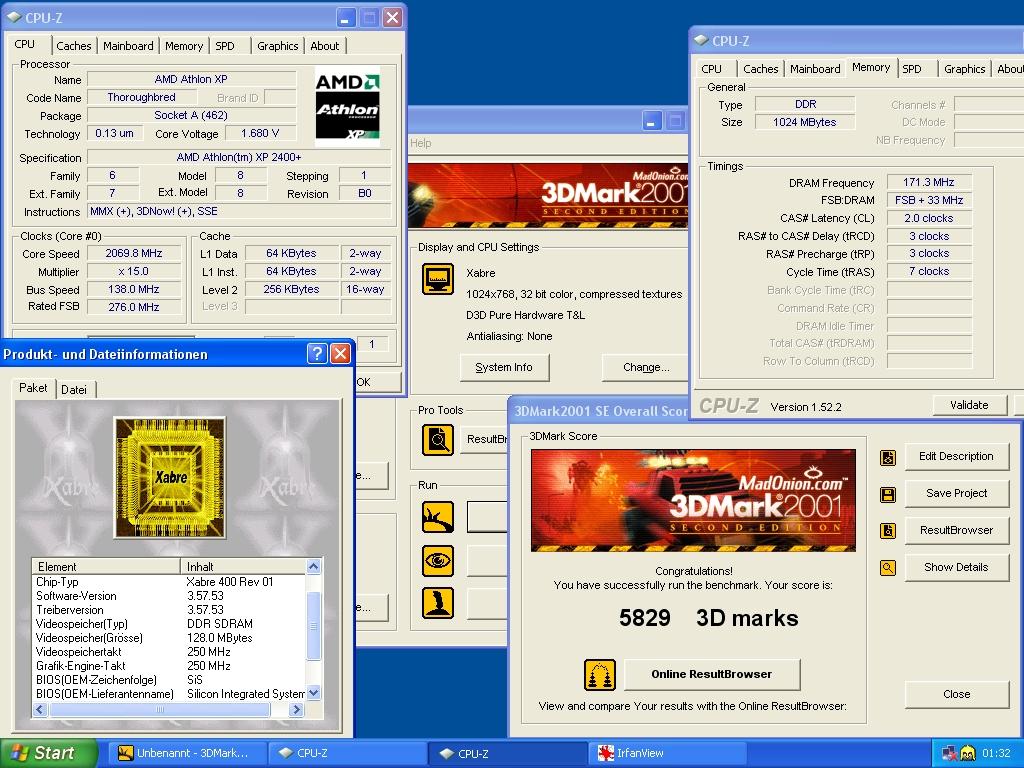This screenshot has height=768, width=1024.
Task: Click the AMD Athlon XP logo
Action: pos(347,106)
